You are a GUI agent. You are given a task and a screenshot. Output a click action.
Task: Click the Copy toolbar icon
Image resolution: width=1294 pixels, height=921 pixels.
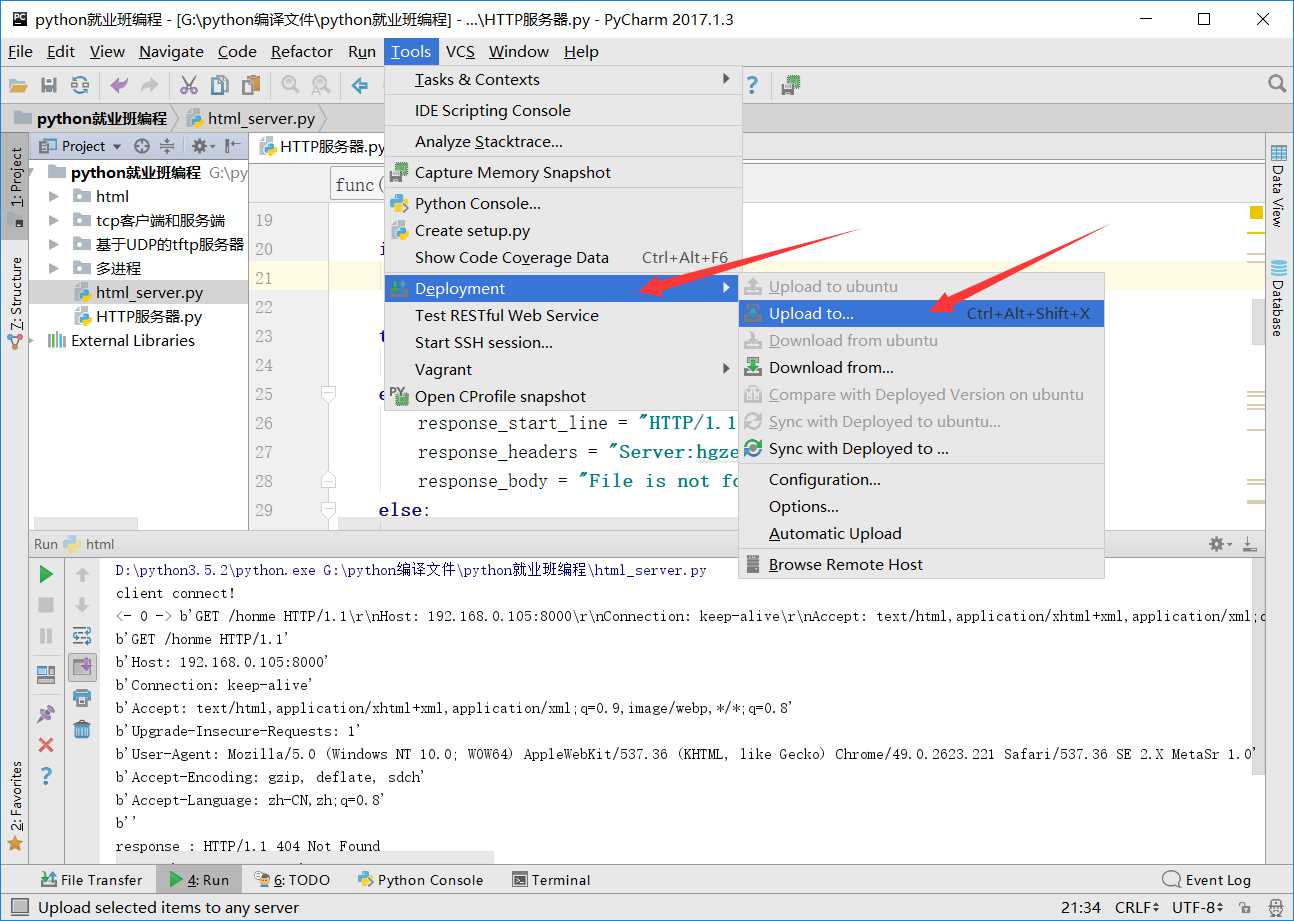coord(220,86)
